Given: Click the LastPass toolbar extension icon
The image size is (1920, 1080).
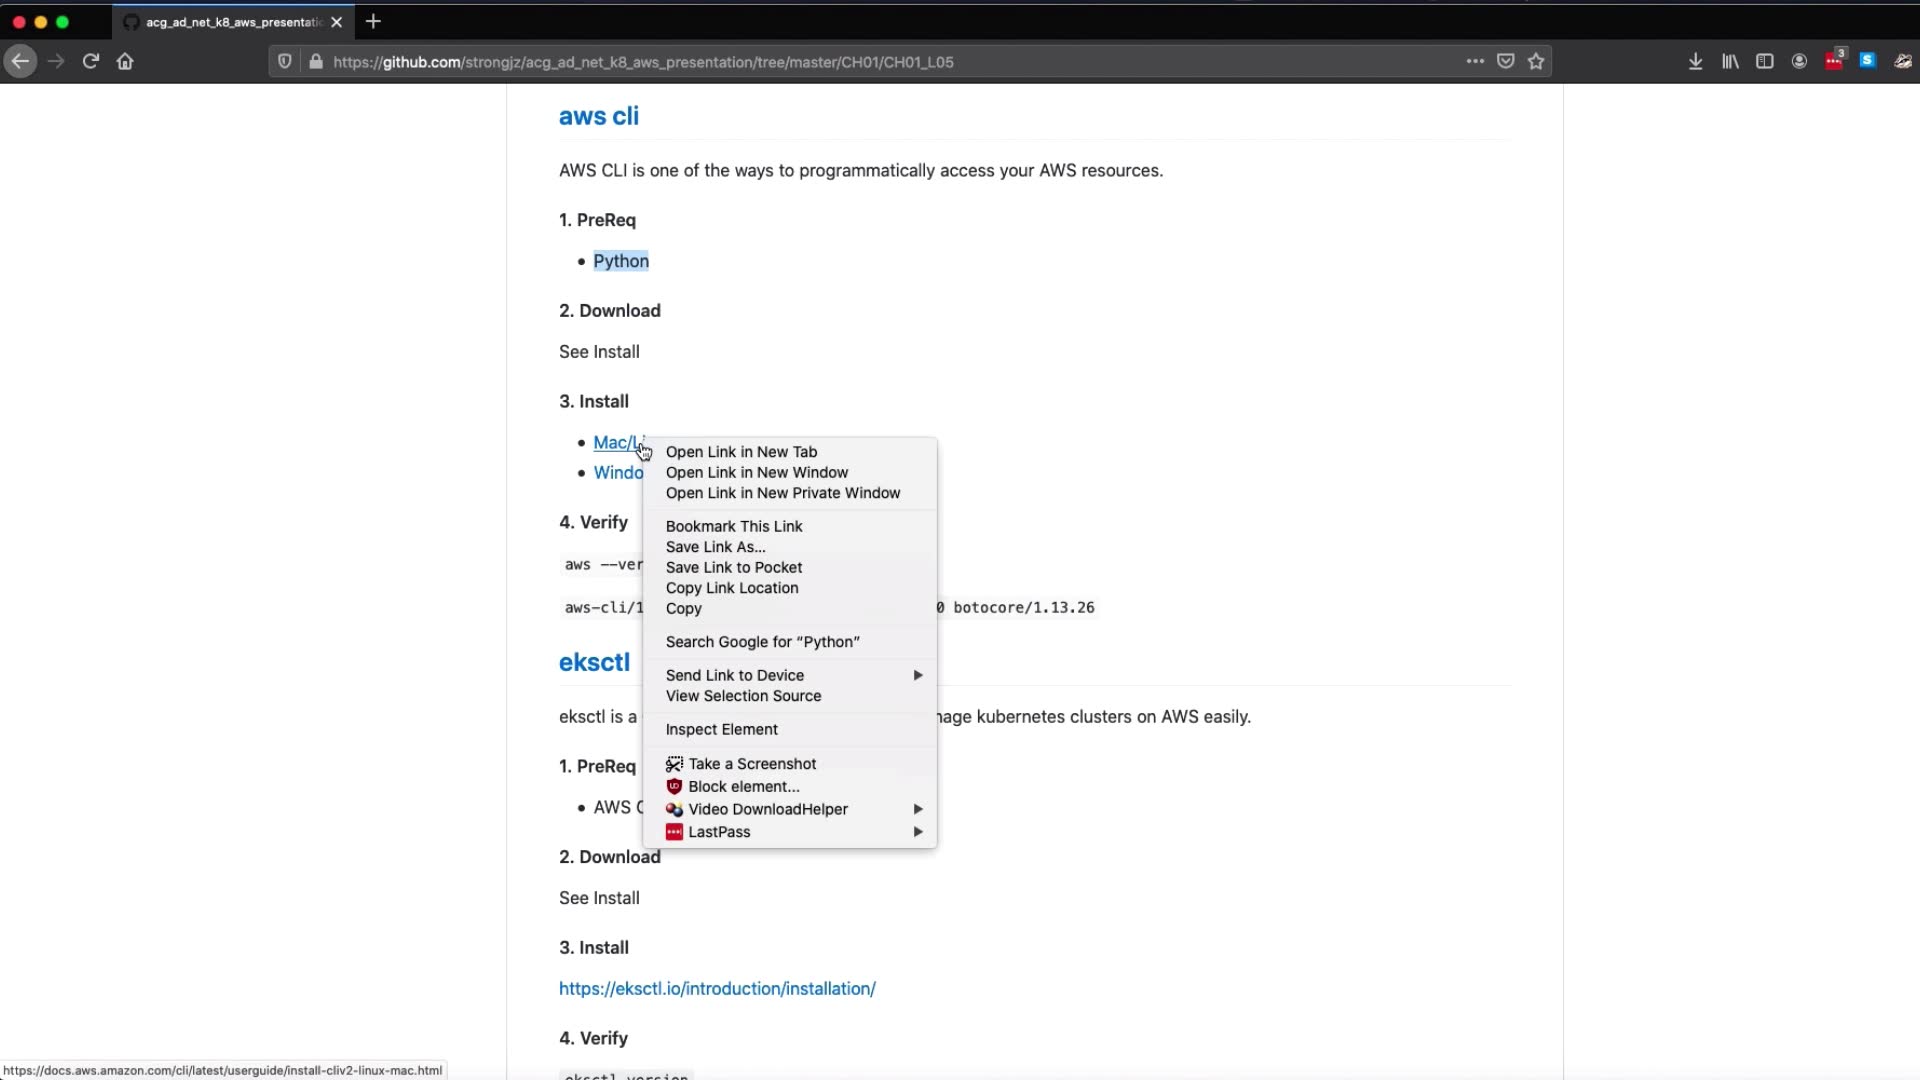Looking at the screenshot, I should [1833, 61].
